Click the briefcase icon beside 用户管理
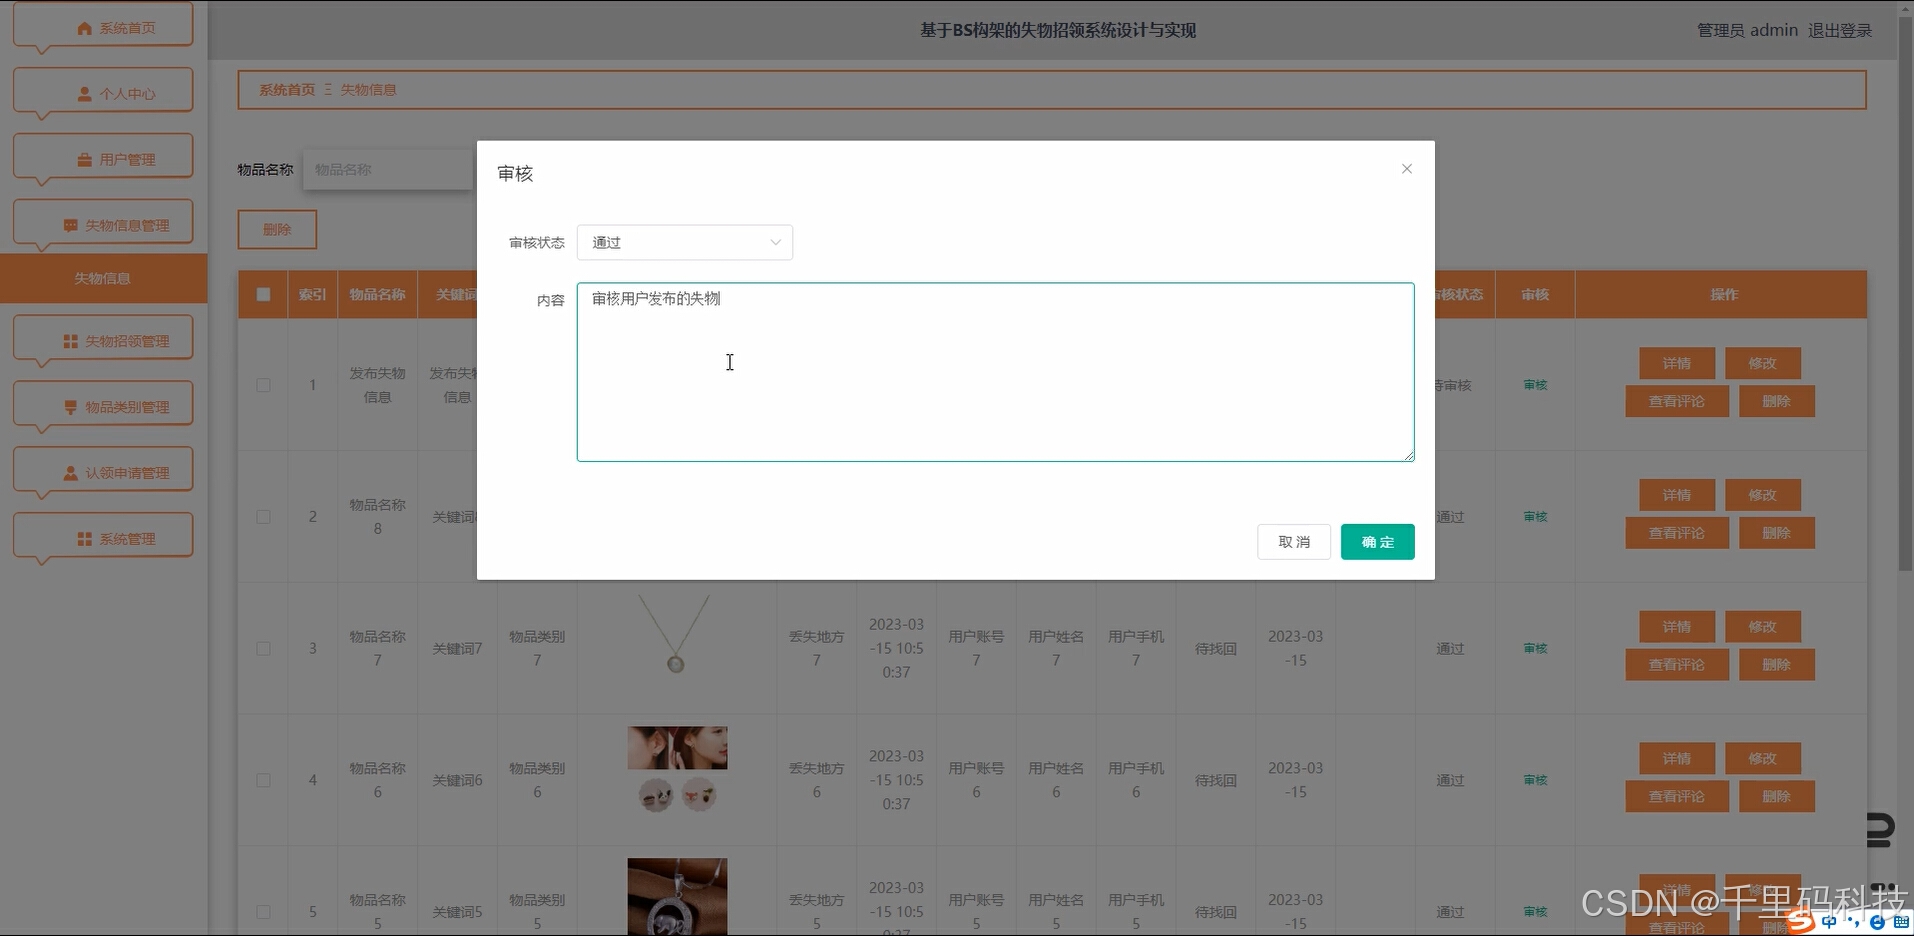The image size is (1914, 936). tap(84, 160)
